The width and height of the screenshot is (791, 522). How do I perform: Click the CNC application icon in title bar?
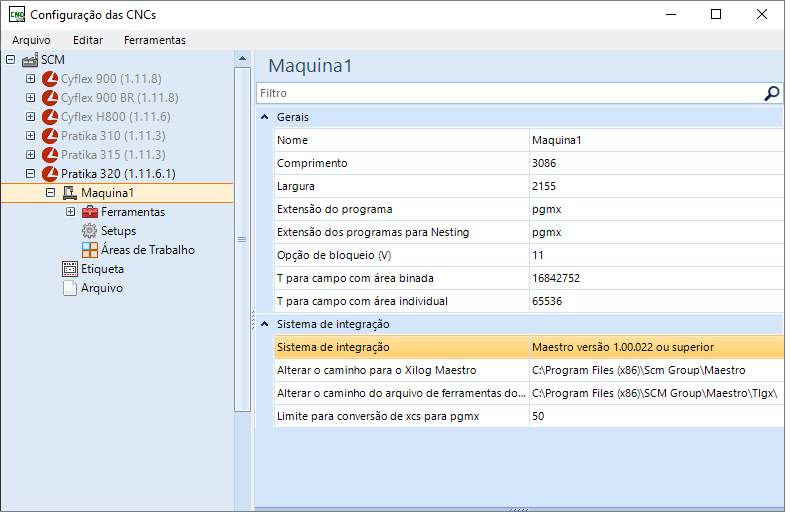coord(17,15)
